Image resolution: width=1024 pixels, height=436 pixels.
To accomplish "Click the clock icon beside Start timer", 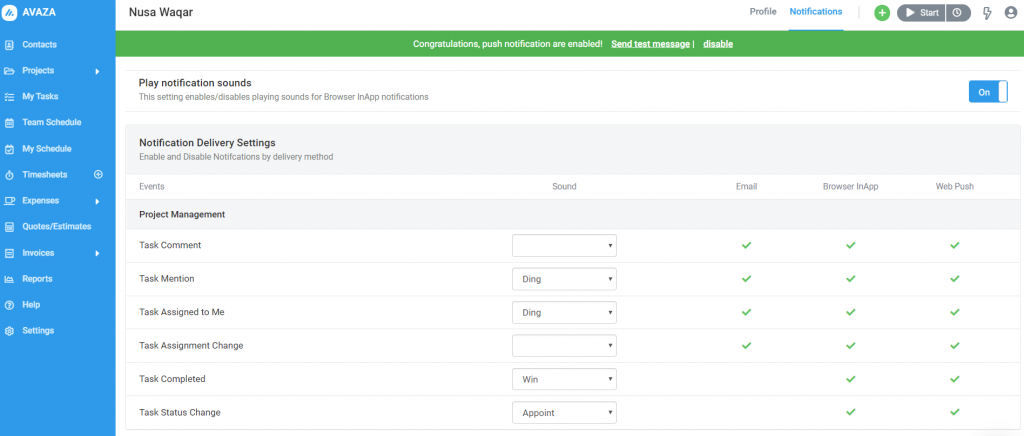I will click(x=957, y=13).
